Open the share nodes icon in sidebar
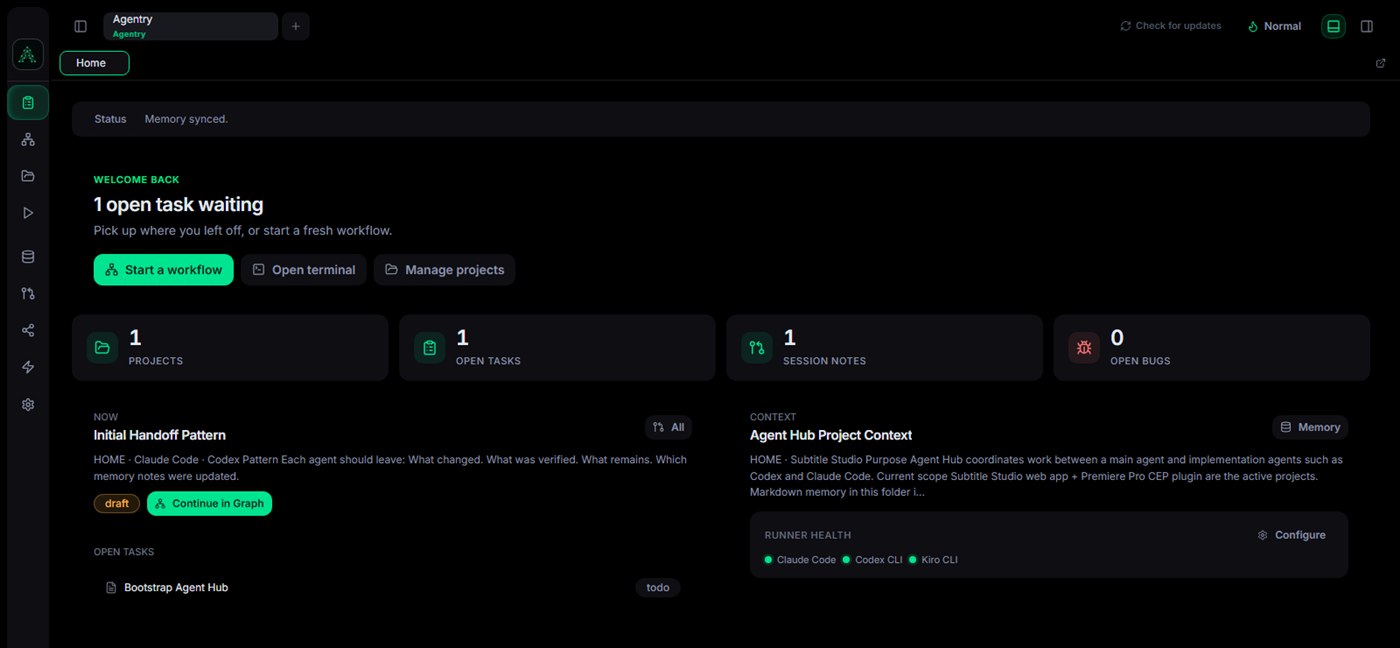 (28, 330)
